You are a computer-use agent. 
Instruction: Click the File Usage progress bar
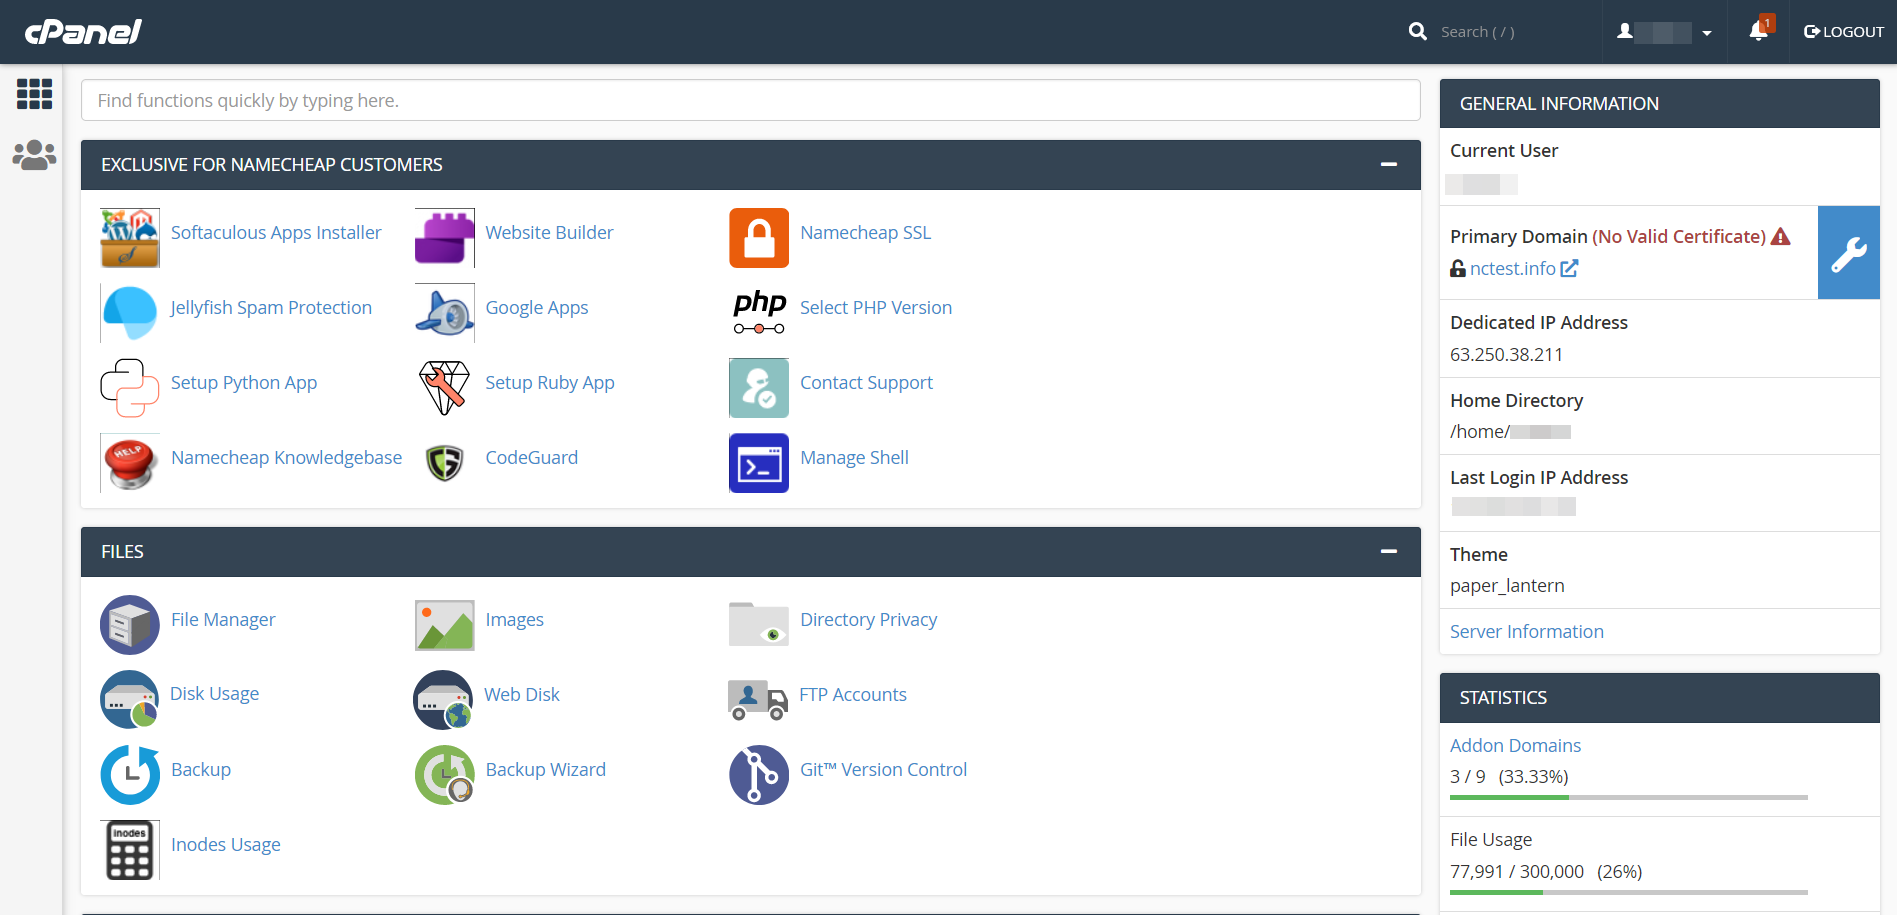click(1629, 892)
